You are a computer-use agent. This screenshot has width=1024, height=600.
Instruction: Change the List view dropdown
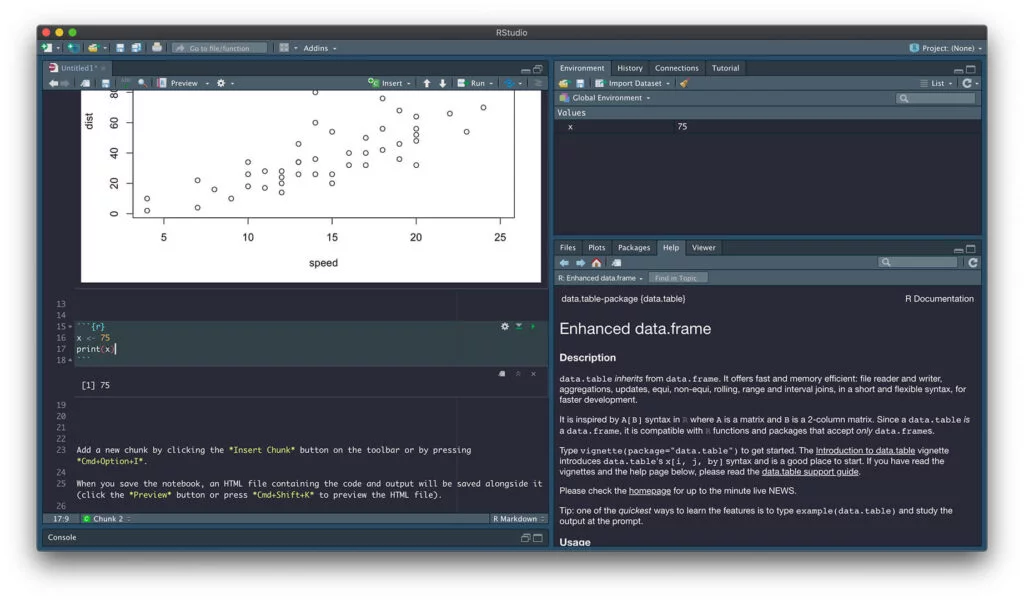tap(936, 83)
